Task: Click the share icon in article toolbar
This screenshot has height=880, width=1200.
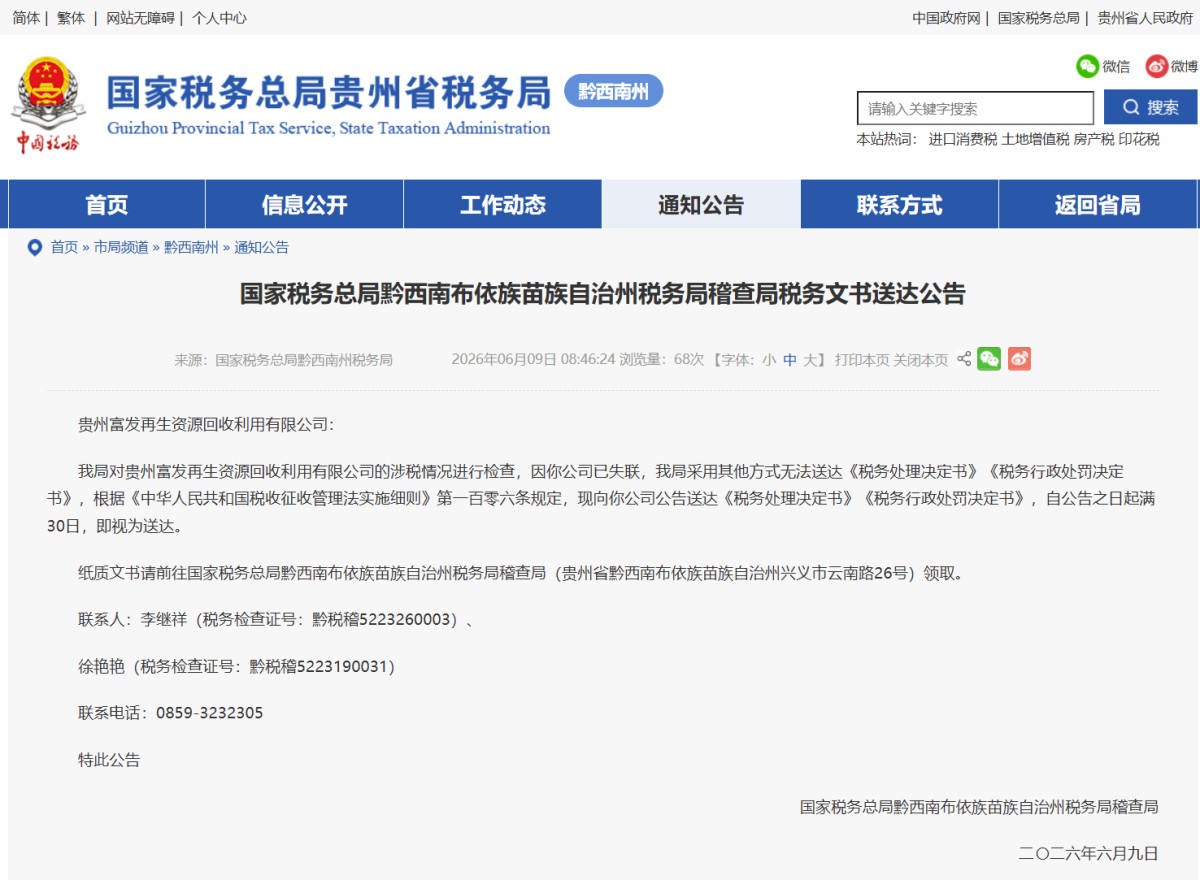Action: click(964, 359)
